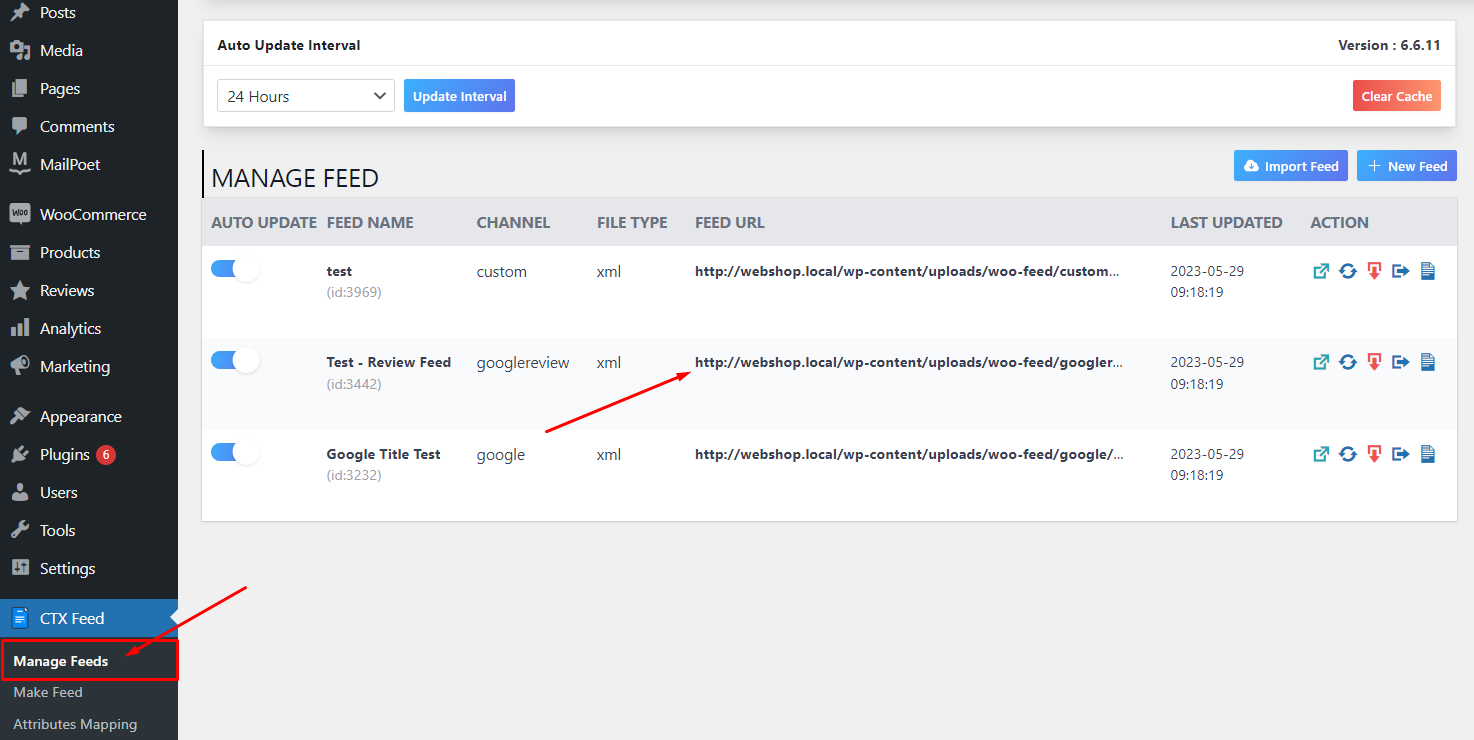Go to Make Feed submenu

tap(47, 691)
